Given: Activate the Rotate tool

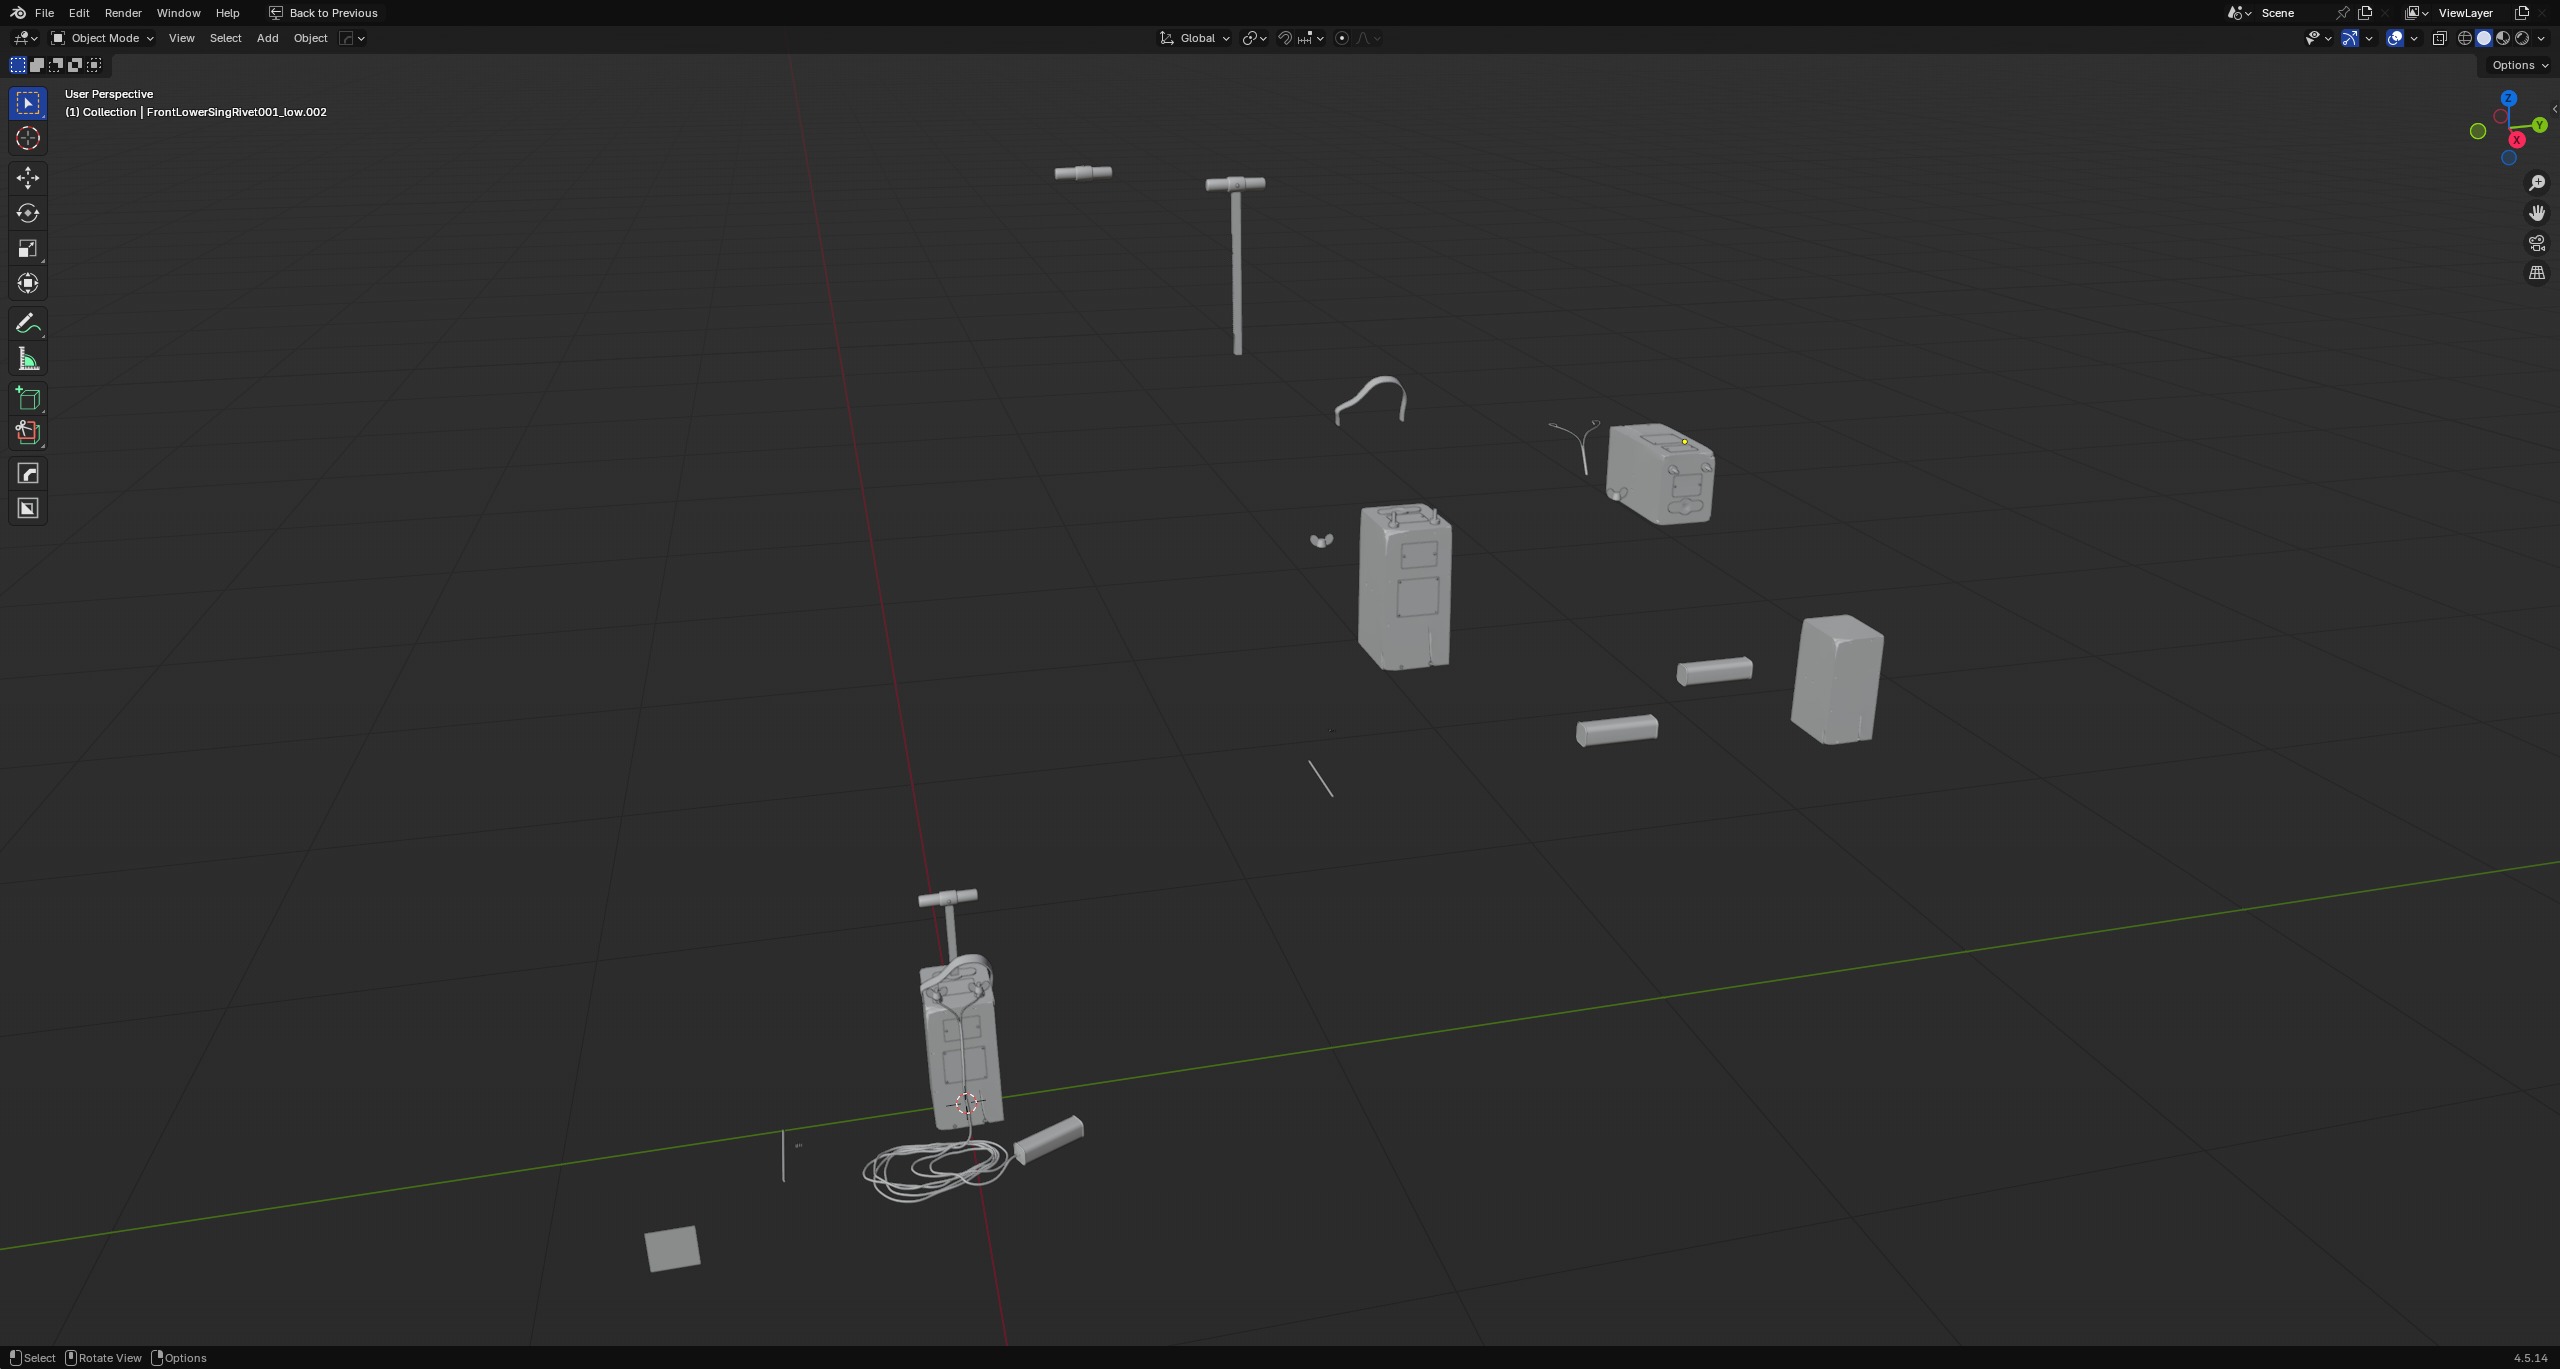Looking at the screenshot, I should [x=27, y=213].
